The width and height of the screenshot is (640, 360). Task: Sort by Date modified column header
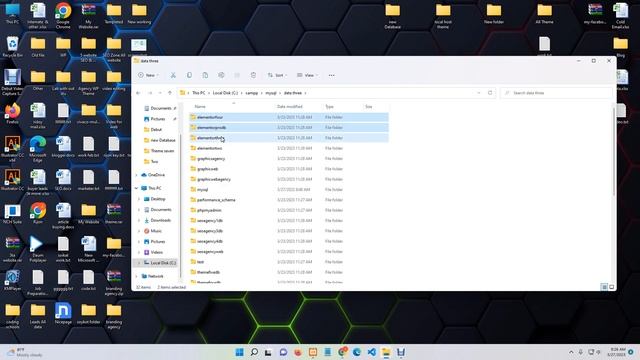pos(290,107)
